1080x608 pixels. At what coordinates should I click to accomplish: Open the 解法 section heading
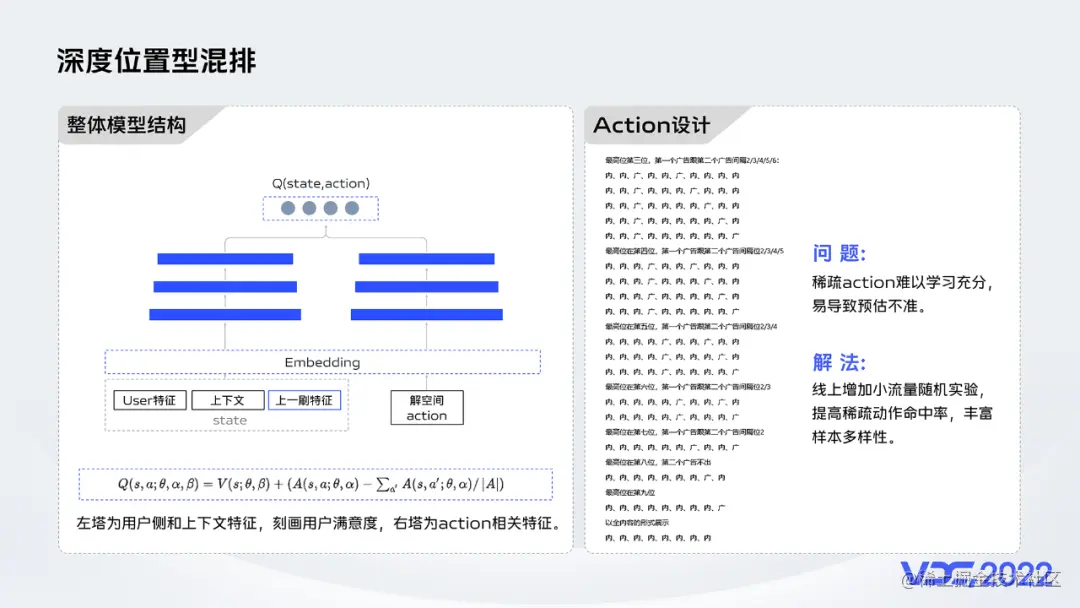point(841,362)
